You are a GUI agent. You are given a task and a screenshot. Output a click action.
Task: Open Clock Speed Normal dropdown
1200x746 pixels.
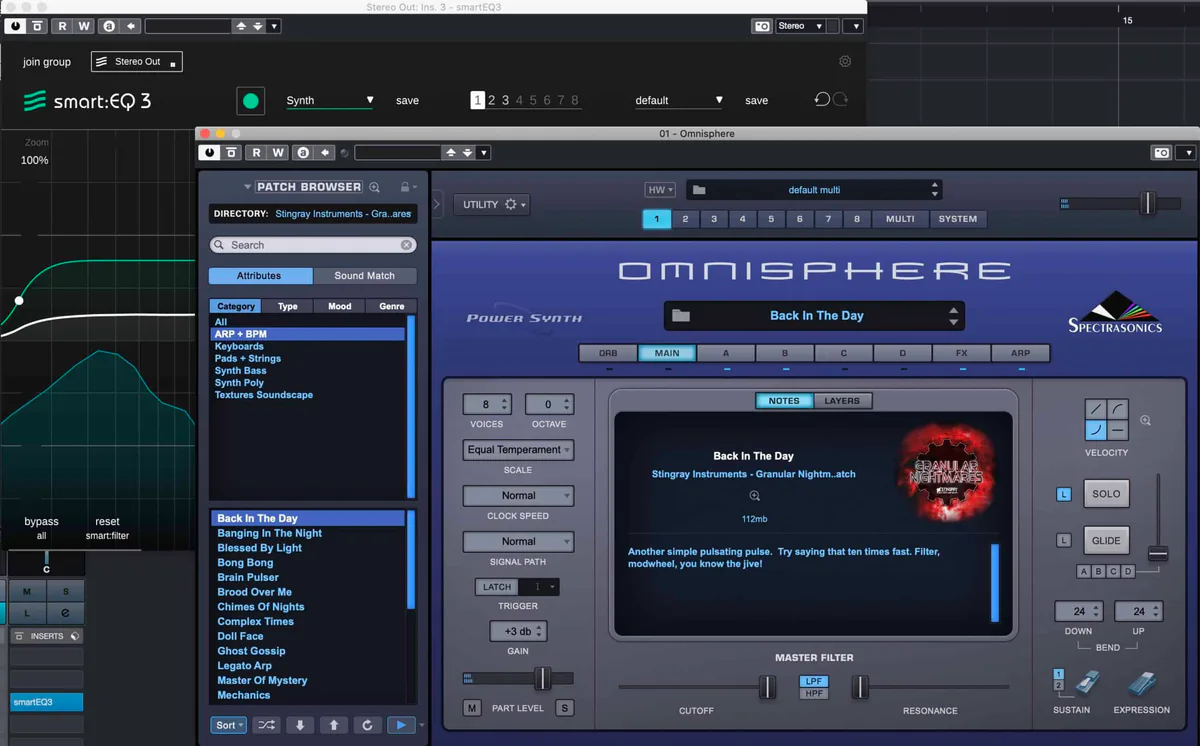coord(518,495)
